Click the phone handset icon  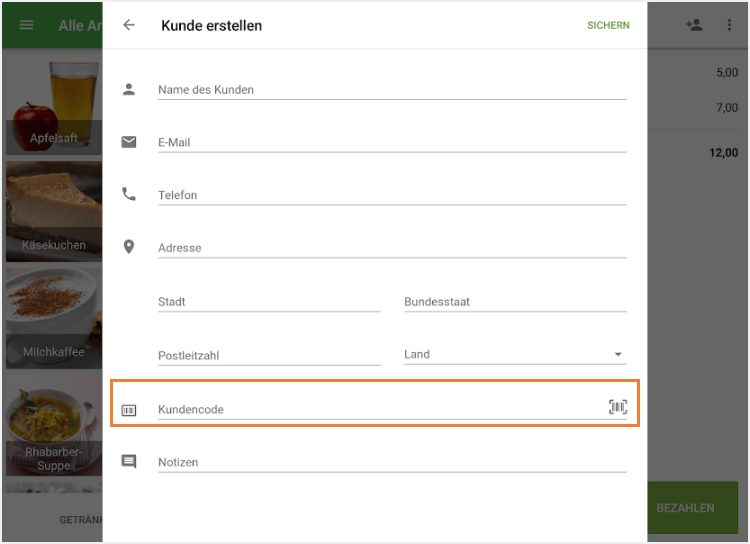coord(129,194)
